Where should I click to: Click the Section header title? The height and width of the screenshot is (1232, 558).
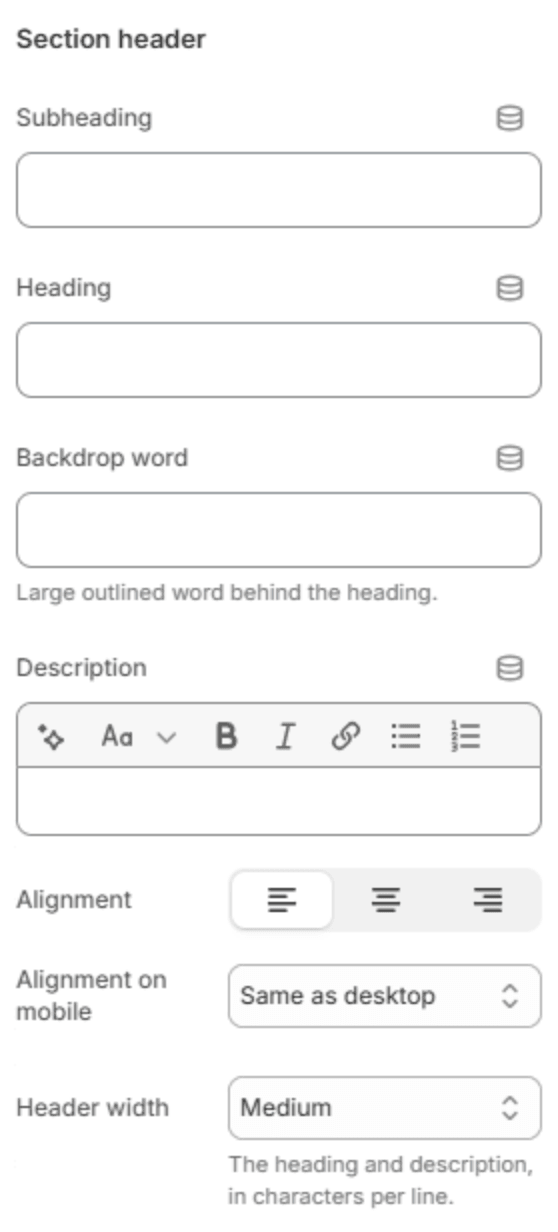point(111,40)
